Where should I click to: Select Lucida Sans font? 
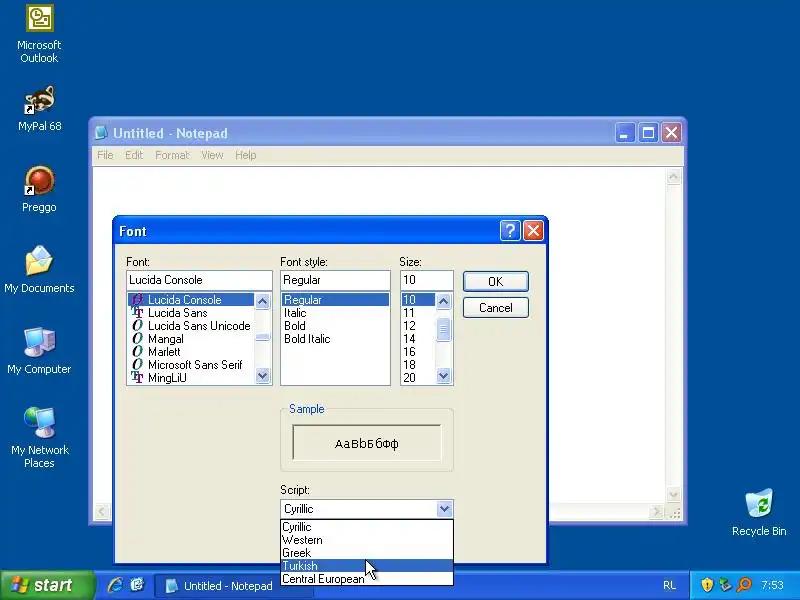pyautogui.click(x=191, y=313)
